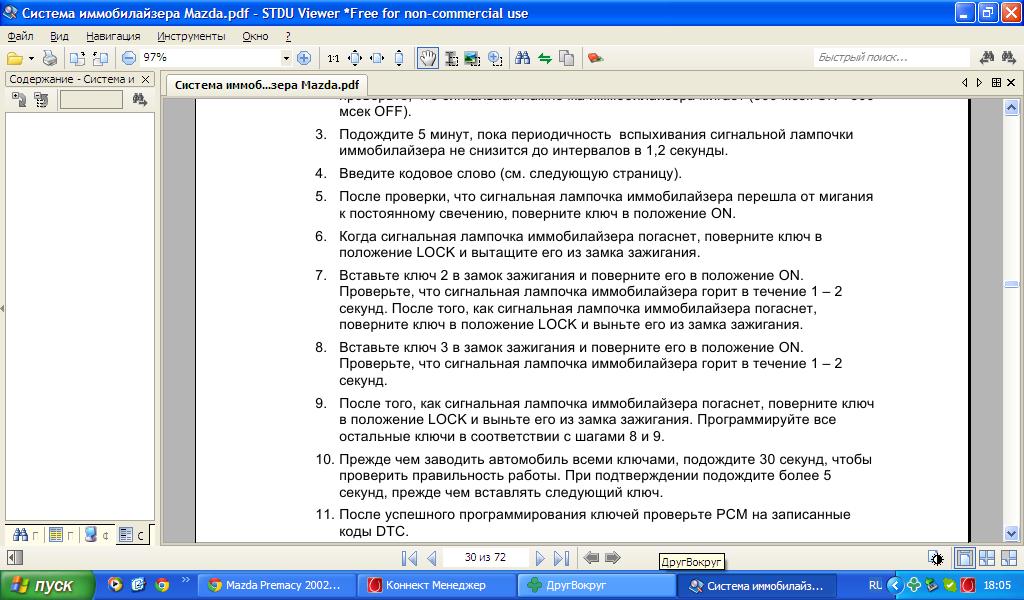
Task: Zoom out with the minus button
Action: coord(129,58)
